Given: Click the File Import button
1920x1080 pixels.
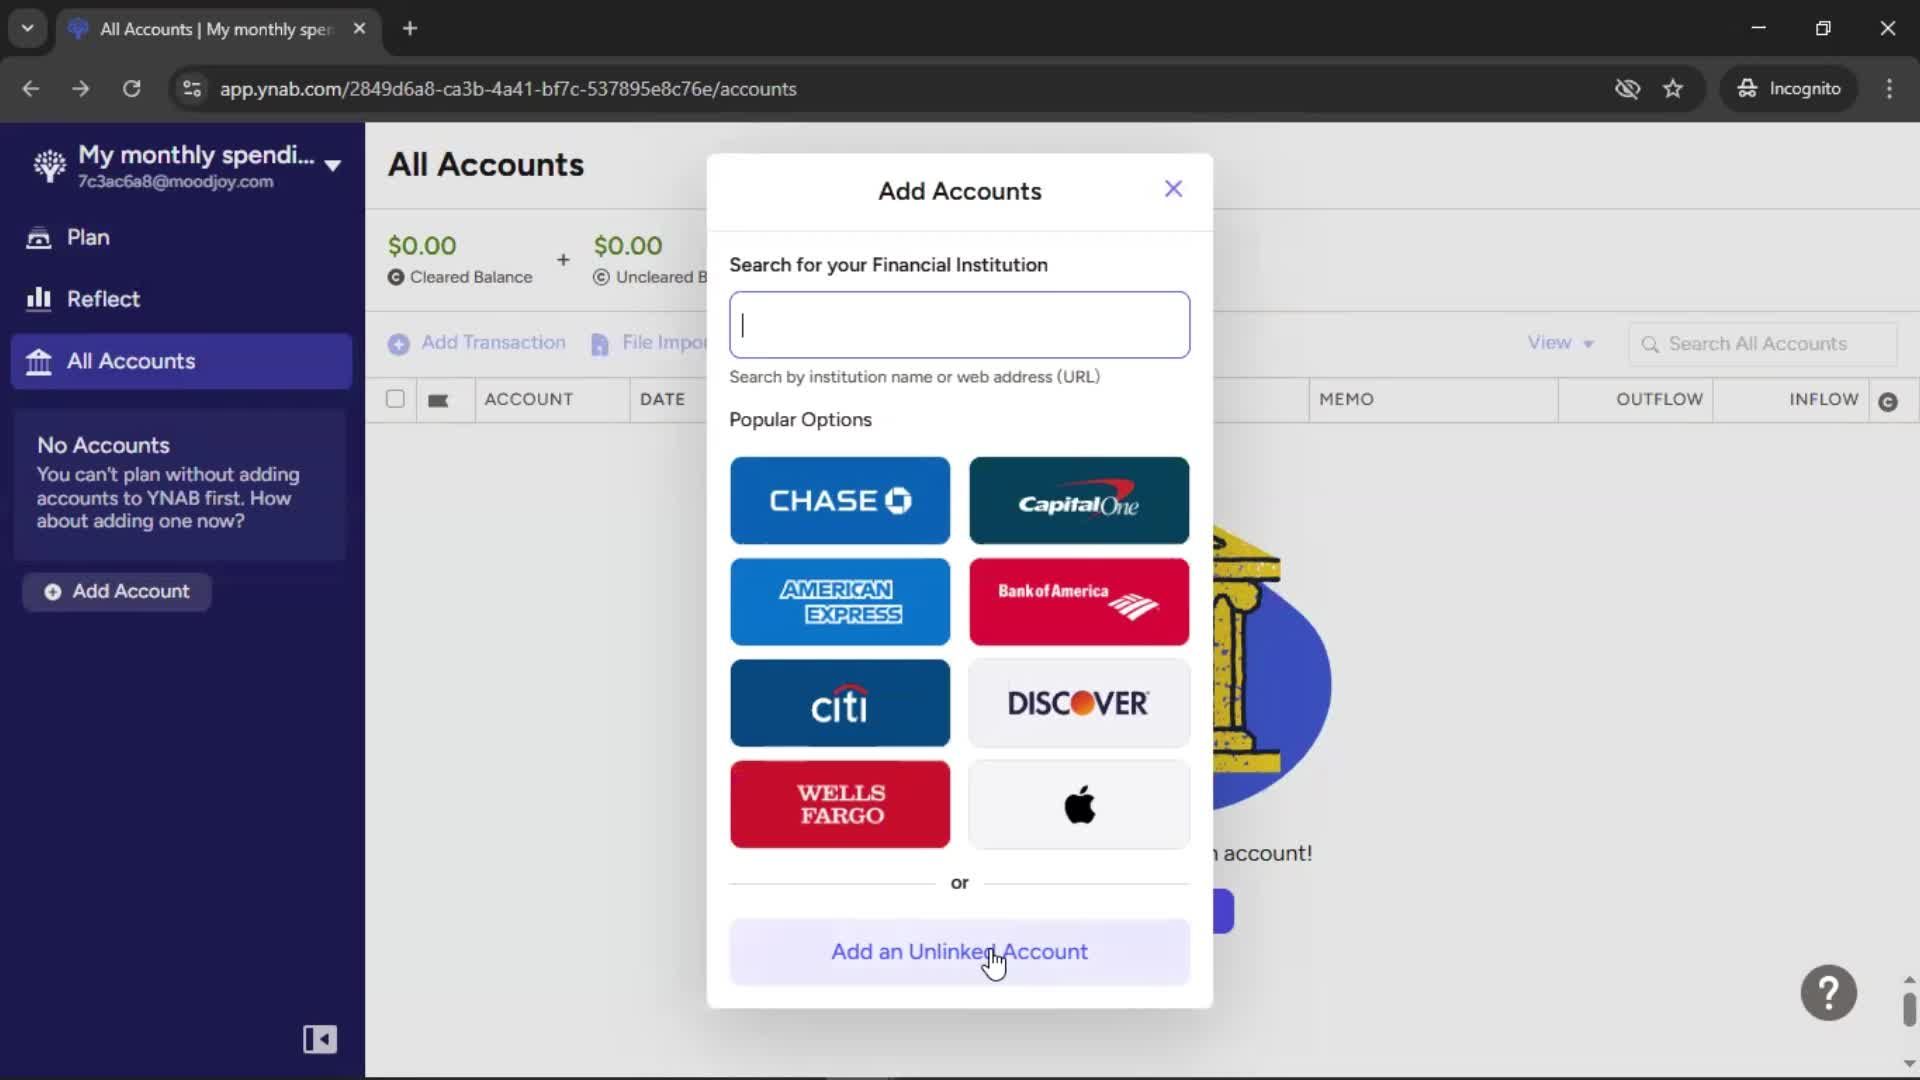Looking at the screenshot, I should coord(648,343).
